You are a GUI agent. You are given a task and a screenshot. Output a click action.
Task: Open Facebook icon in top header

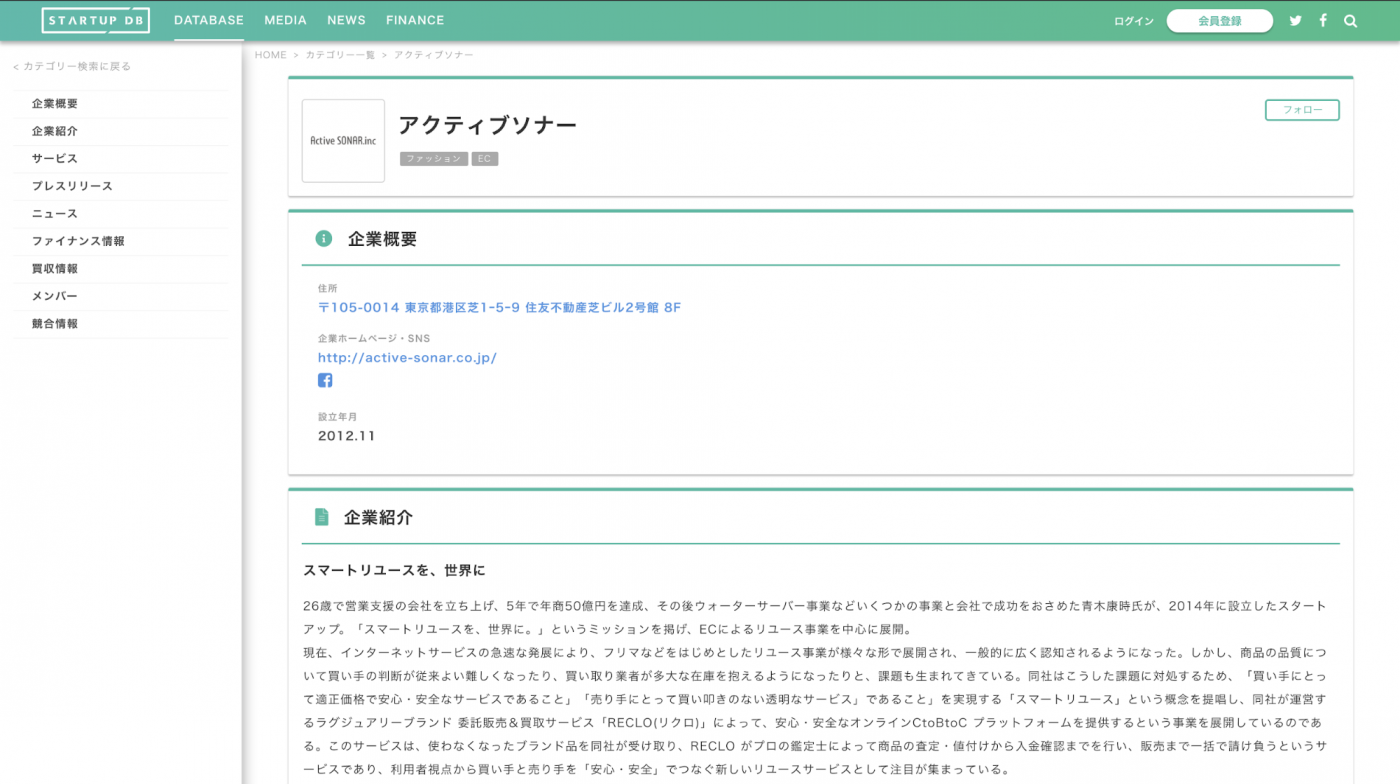[1323, 20]
